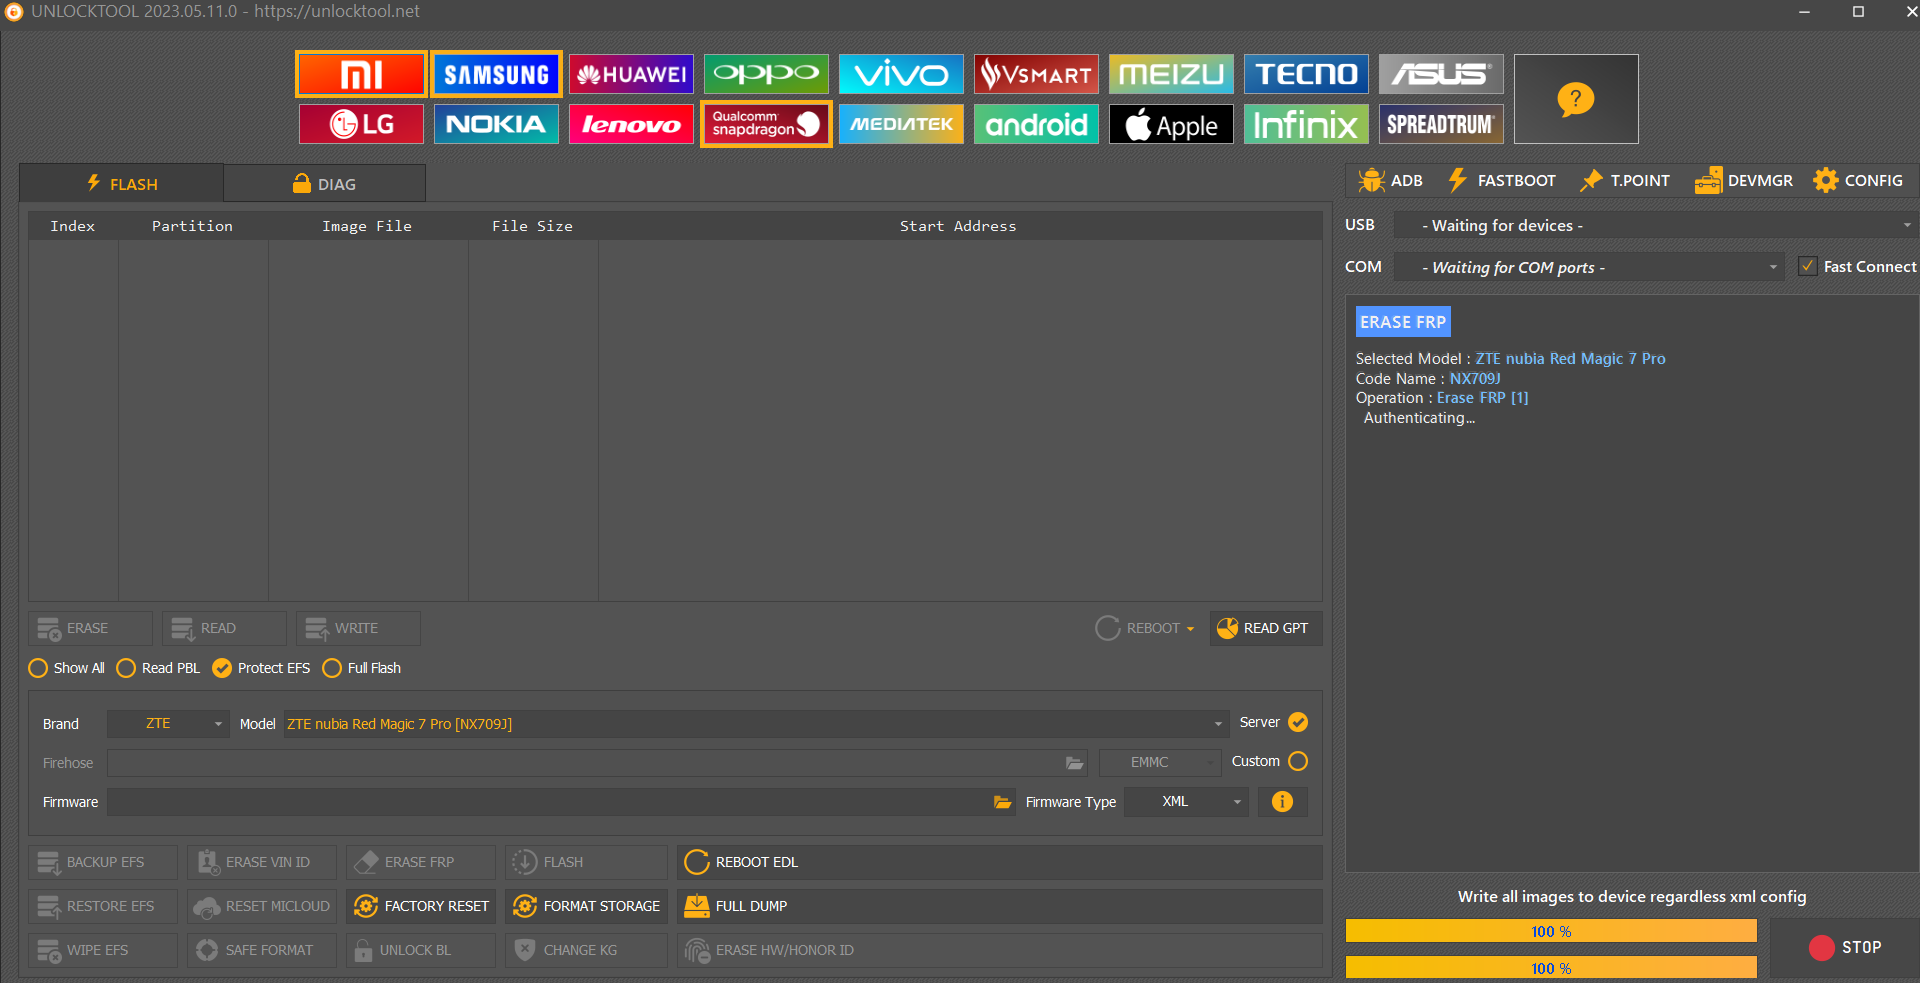This screenshot has height=983, width=1920.
Task: Click the FORMAT STORAGE button
Action: point(586,906)
